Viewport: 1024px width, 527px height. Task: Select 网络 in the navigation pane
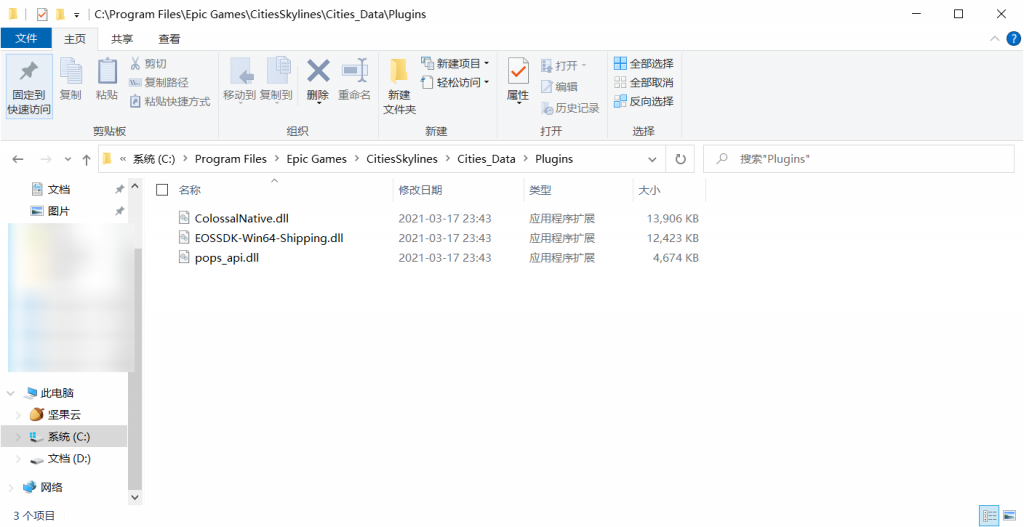coord(52,487)
